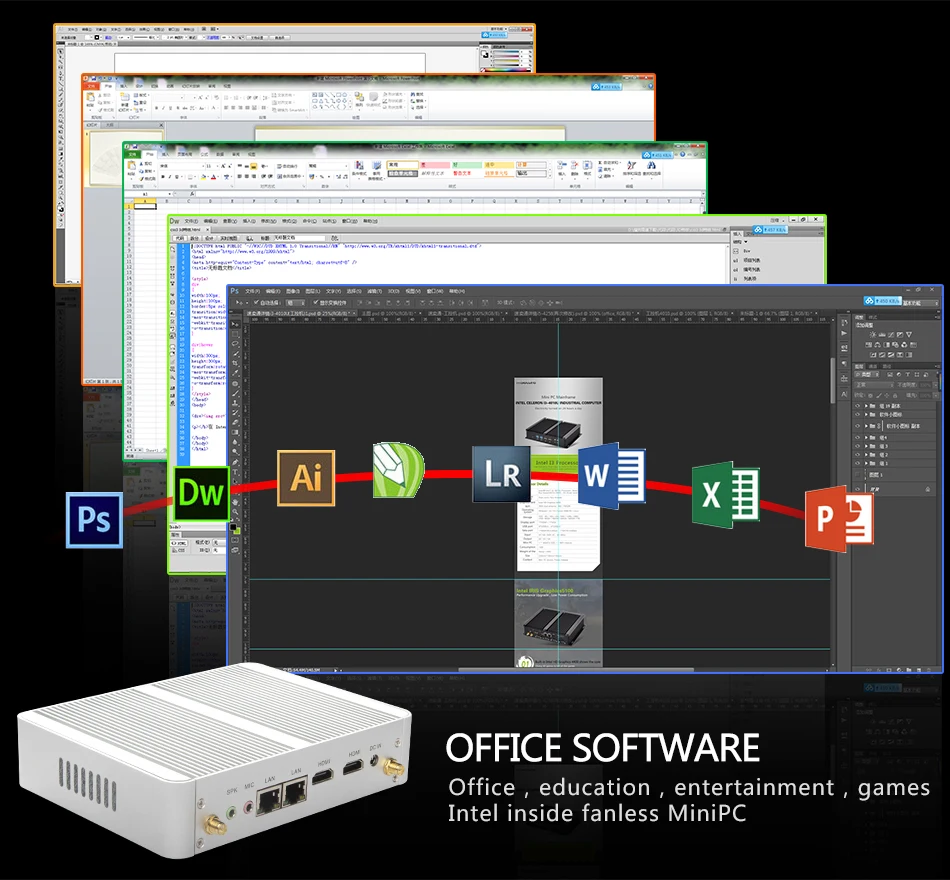Click the top color slider in Illustrator's Color panel
Viewport: 950px width, 880px height.
click(x=506, y=52)
